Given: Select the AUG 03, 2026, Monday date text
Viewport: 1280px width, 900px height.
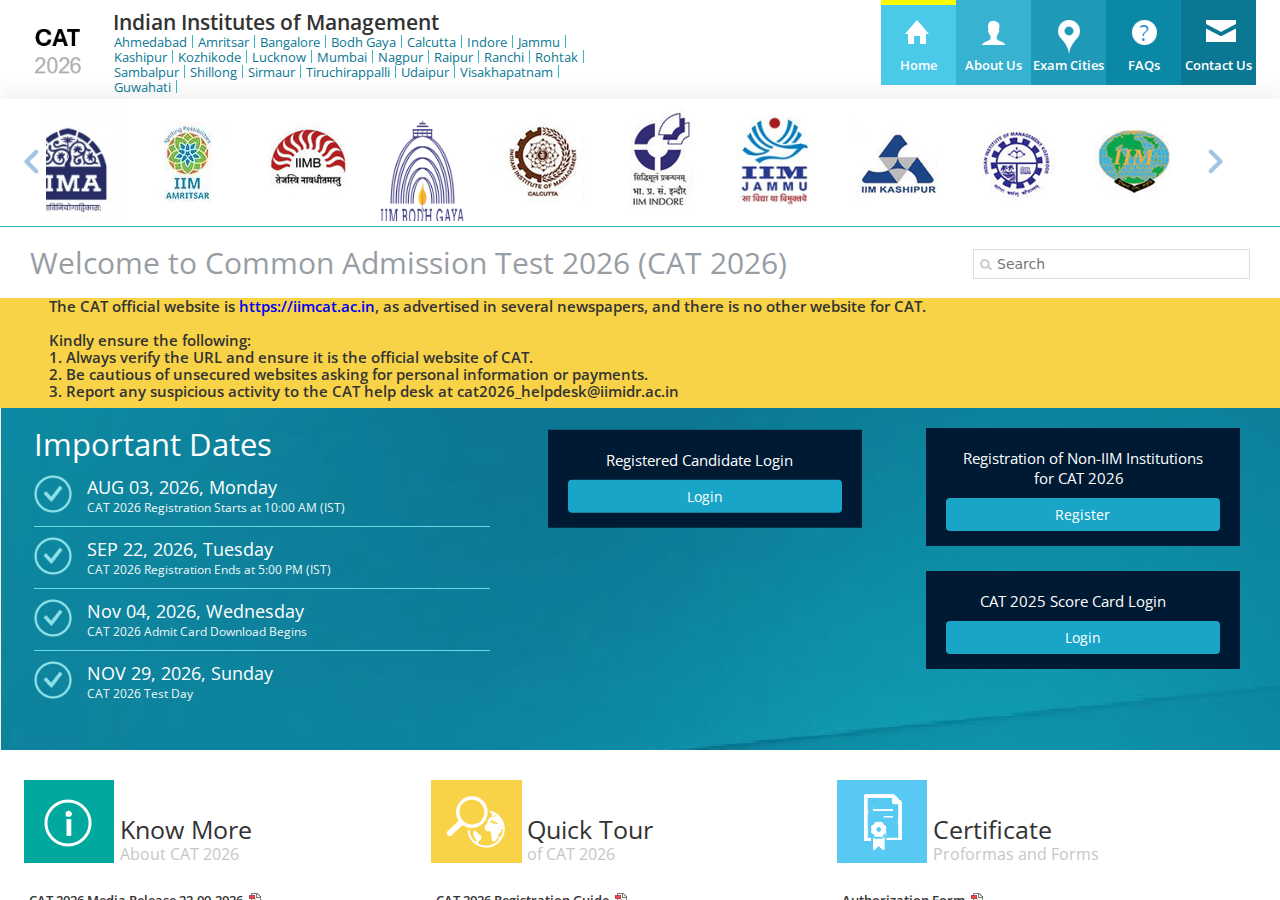Looking at the screenshot, I should click(182, 488).
